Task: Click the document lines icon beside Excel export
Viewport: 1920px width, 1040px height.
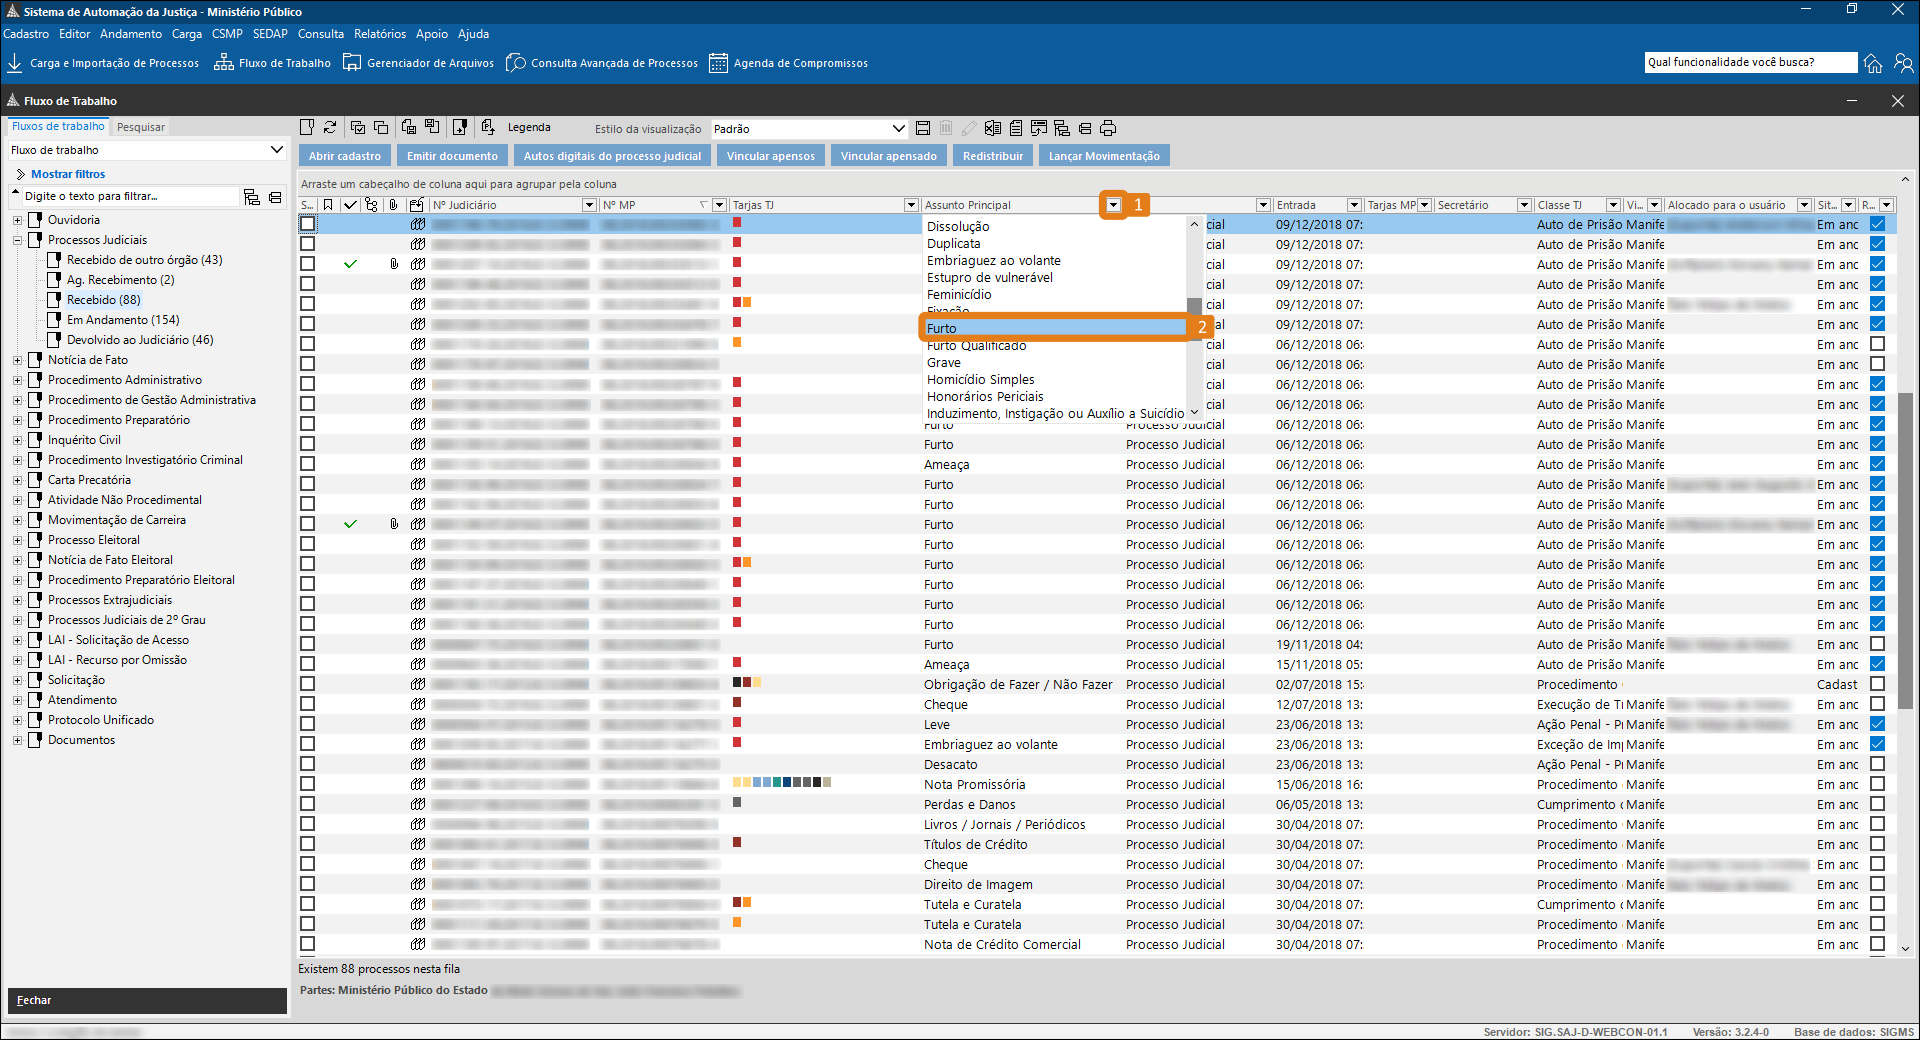Action: 1016,128
